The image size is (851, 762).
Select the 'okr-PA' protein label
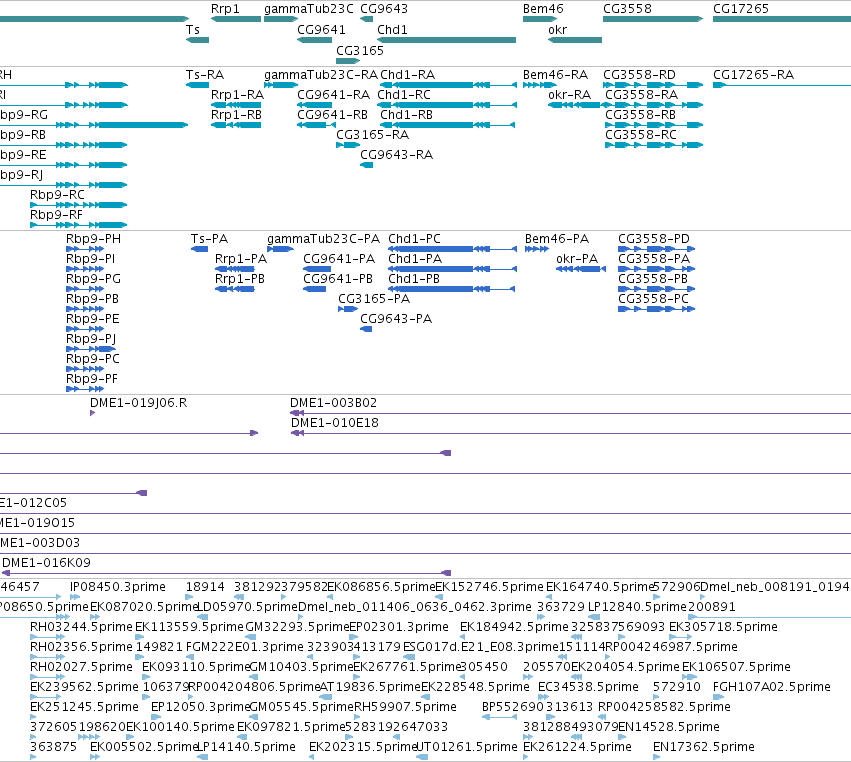(577, 259)
